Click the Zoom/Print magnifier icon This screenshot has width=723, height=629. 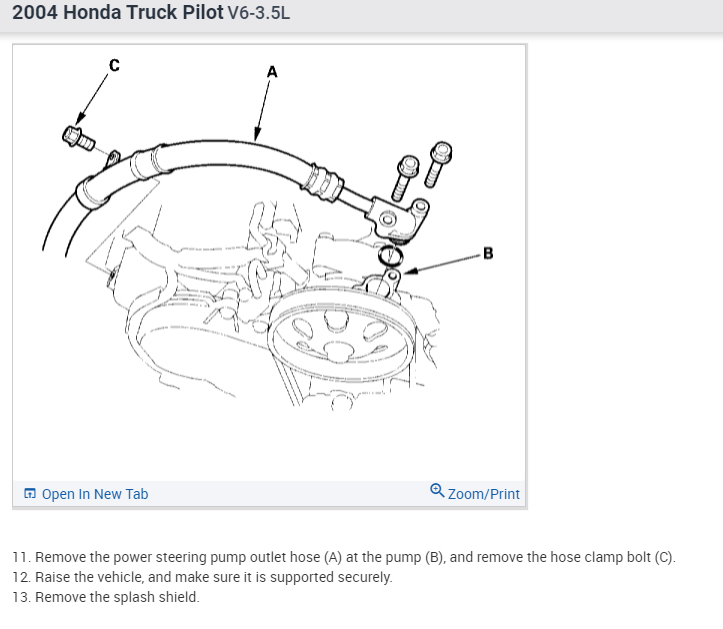click(x=437, y=490)
